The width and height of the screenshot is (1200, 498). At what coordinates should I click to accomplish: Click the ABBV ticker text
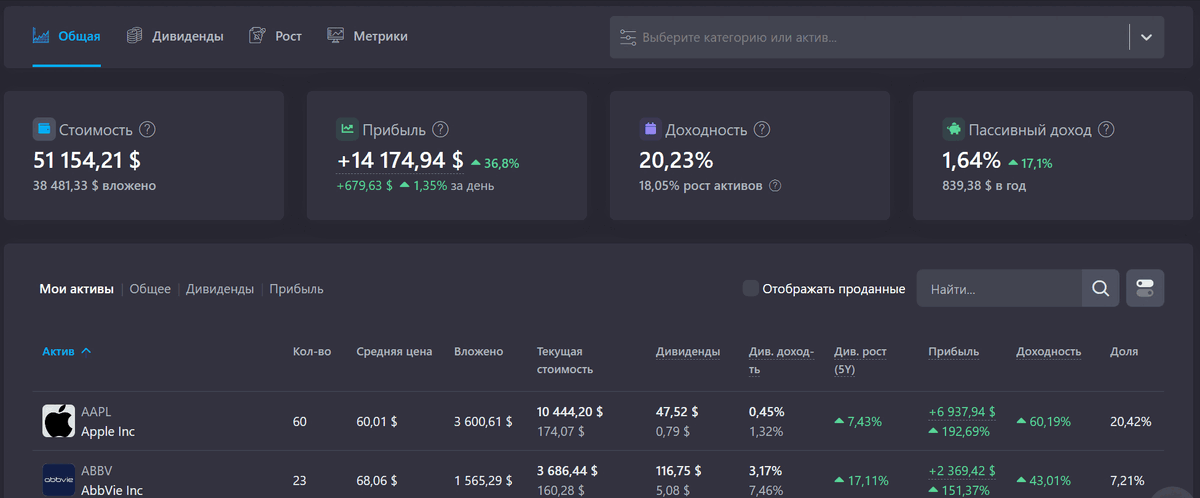point(97,471)
